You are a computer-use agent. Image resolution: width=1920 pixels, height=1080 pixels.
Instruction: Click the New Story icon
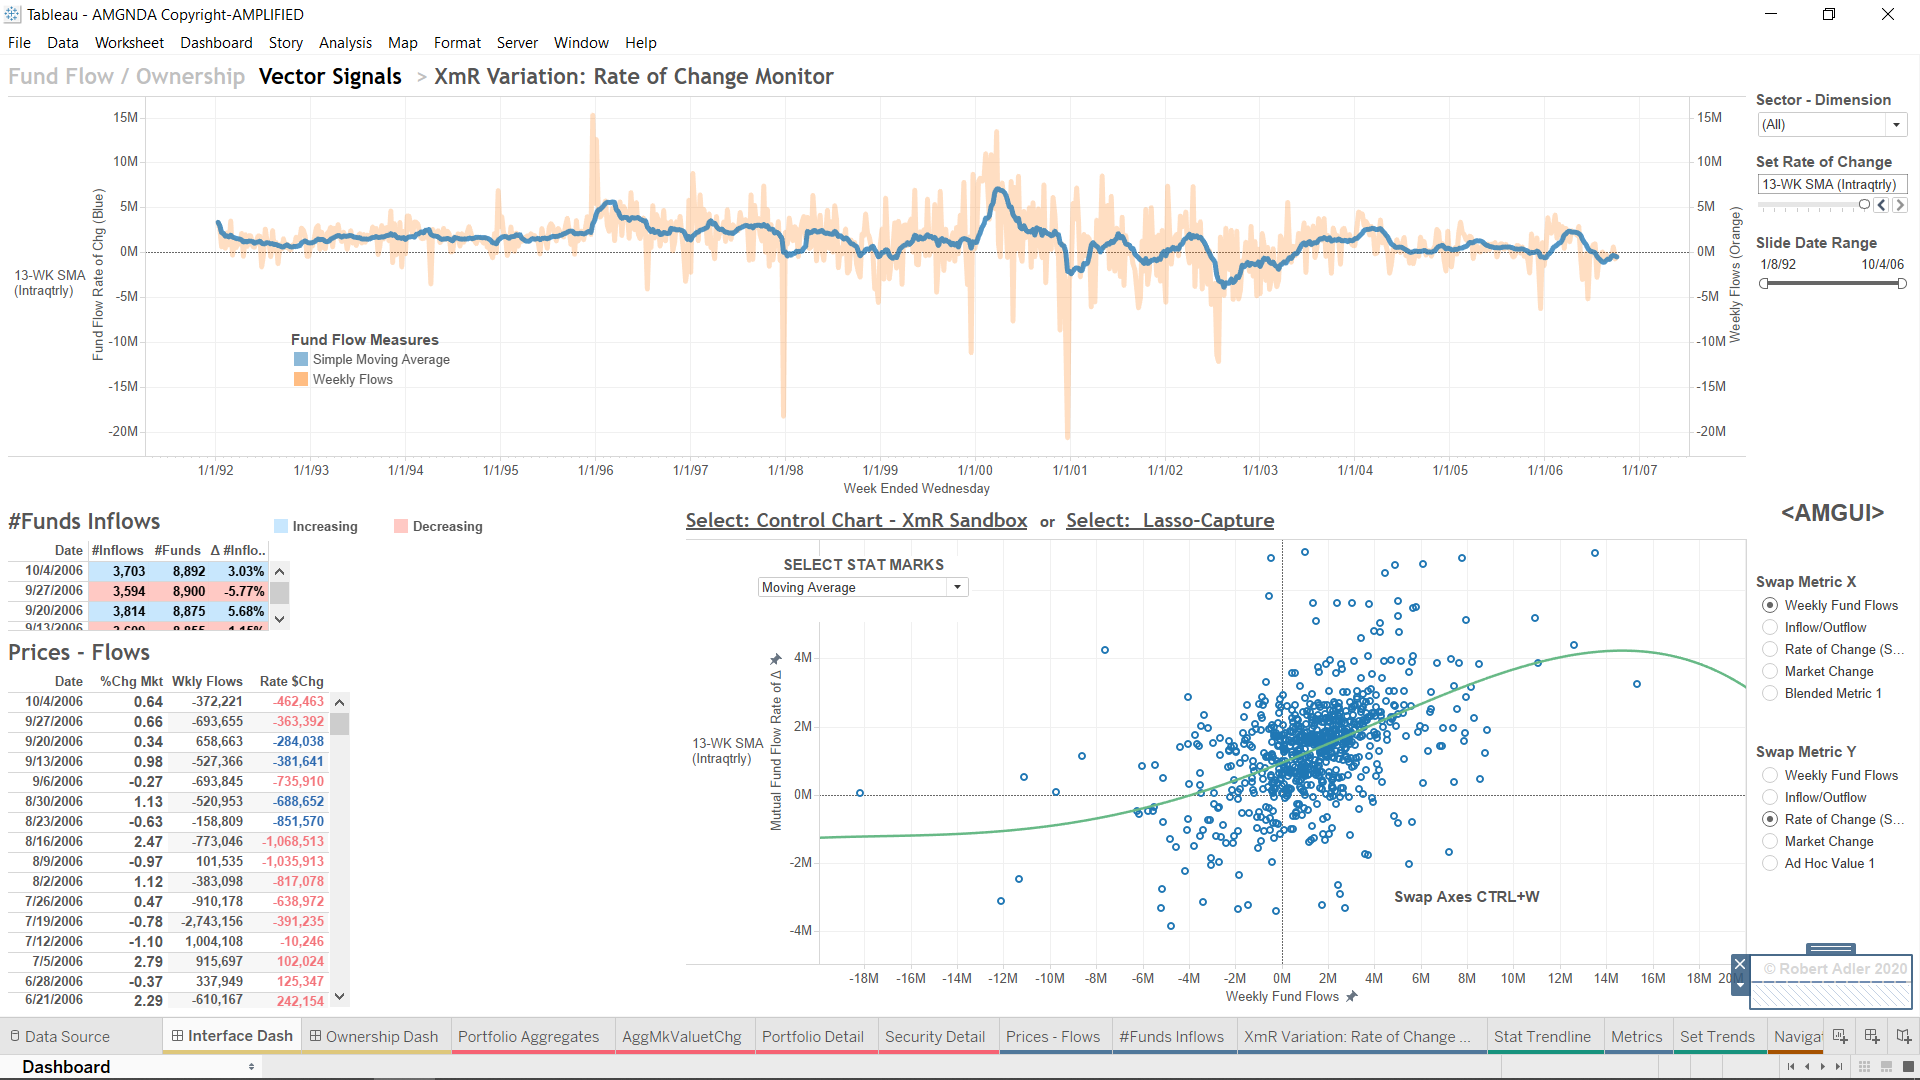[1903, 1037]
